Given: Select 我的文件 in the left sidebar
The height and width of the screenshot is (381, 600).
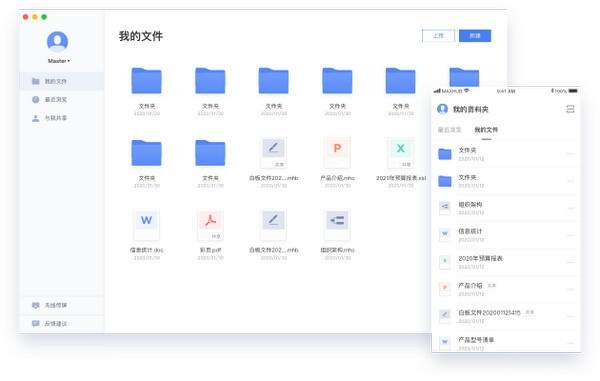Looking at the screenshot, I should pyautogui.click(x=62, y=81).
